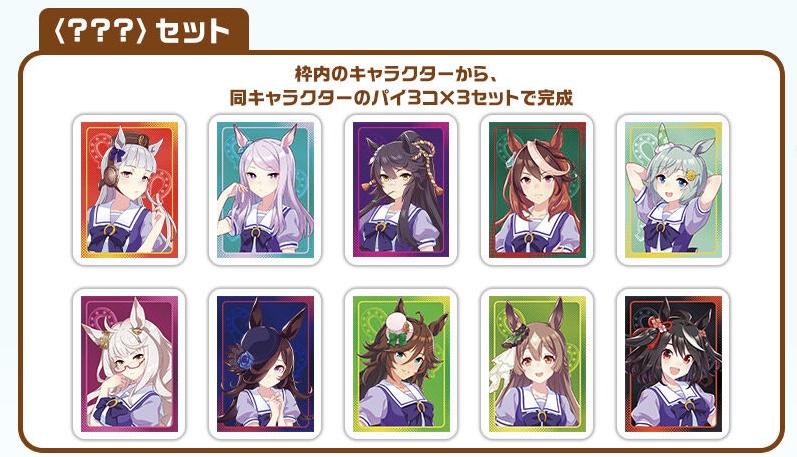Select the white-haired girl with red glasses
797x457 pixels.
pos(129,364)
